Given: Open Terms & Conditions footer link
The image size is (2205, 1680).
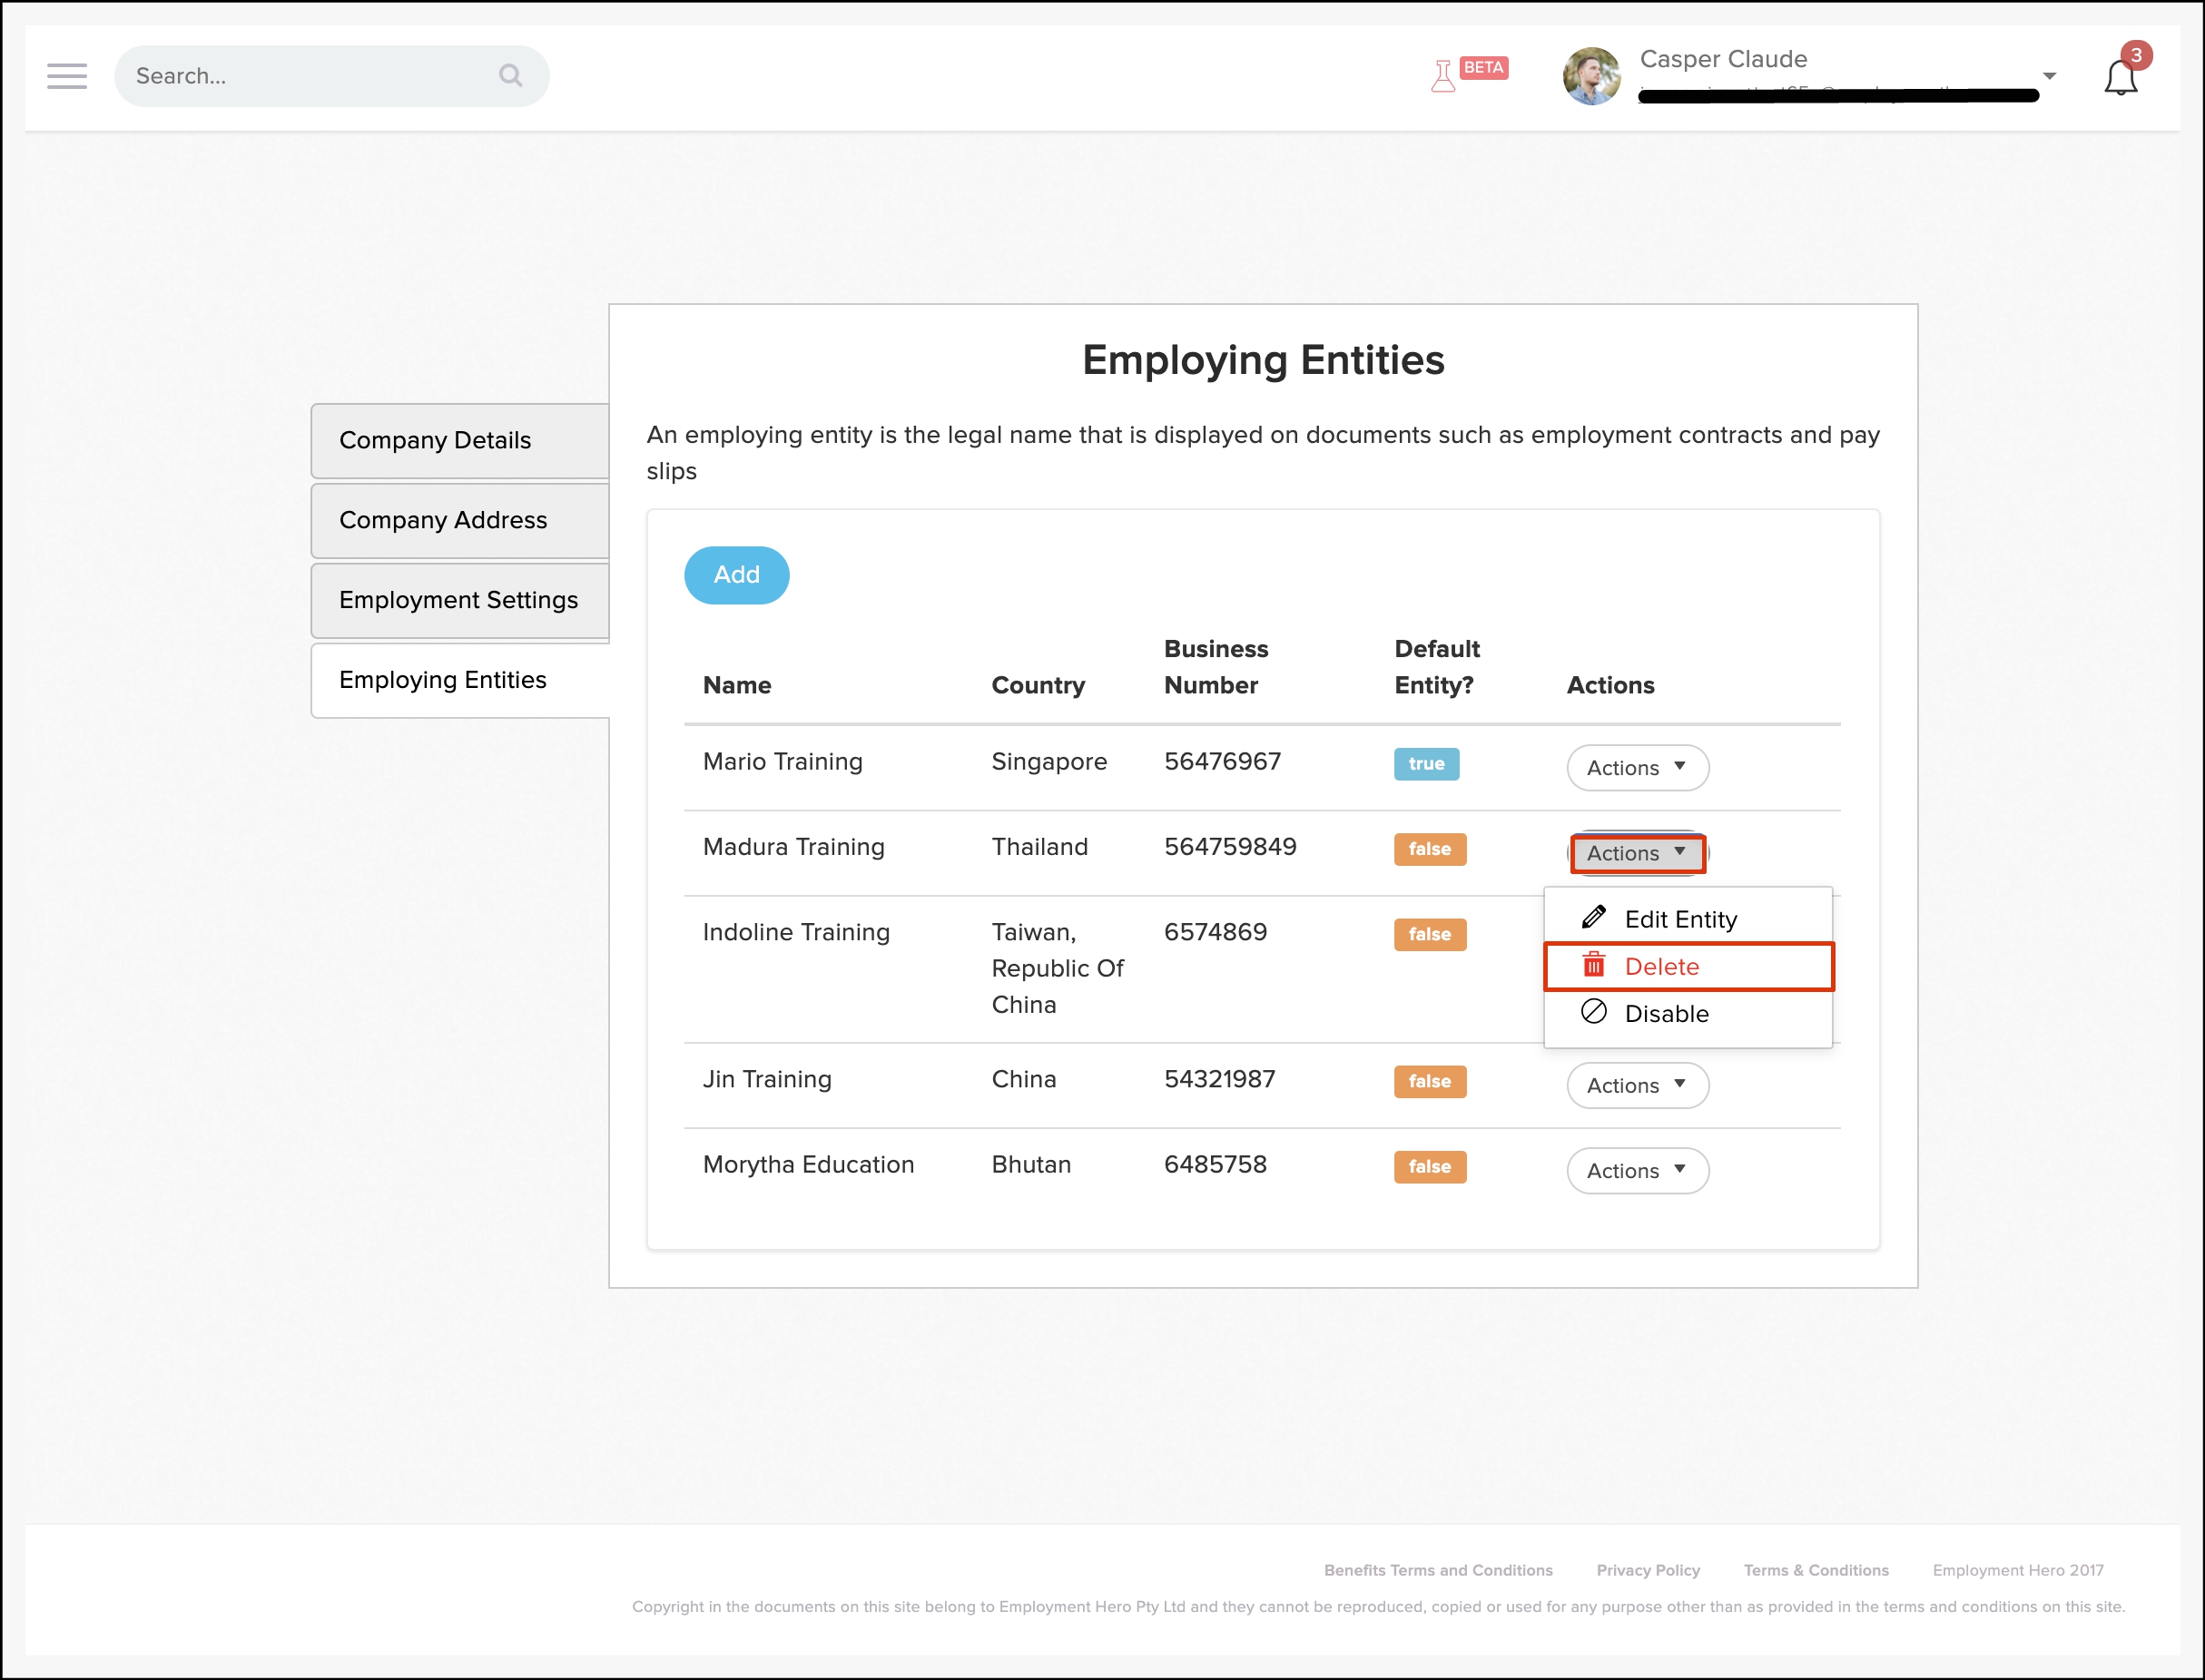Looking at the screenshot, I should pos(1815,1570).
